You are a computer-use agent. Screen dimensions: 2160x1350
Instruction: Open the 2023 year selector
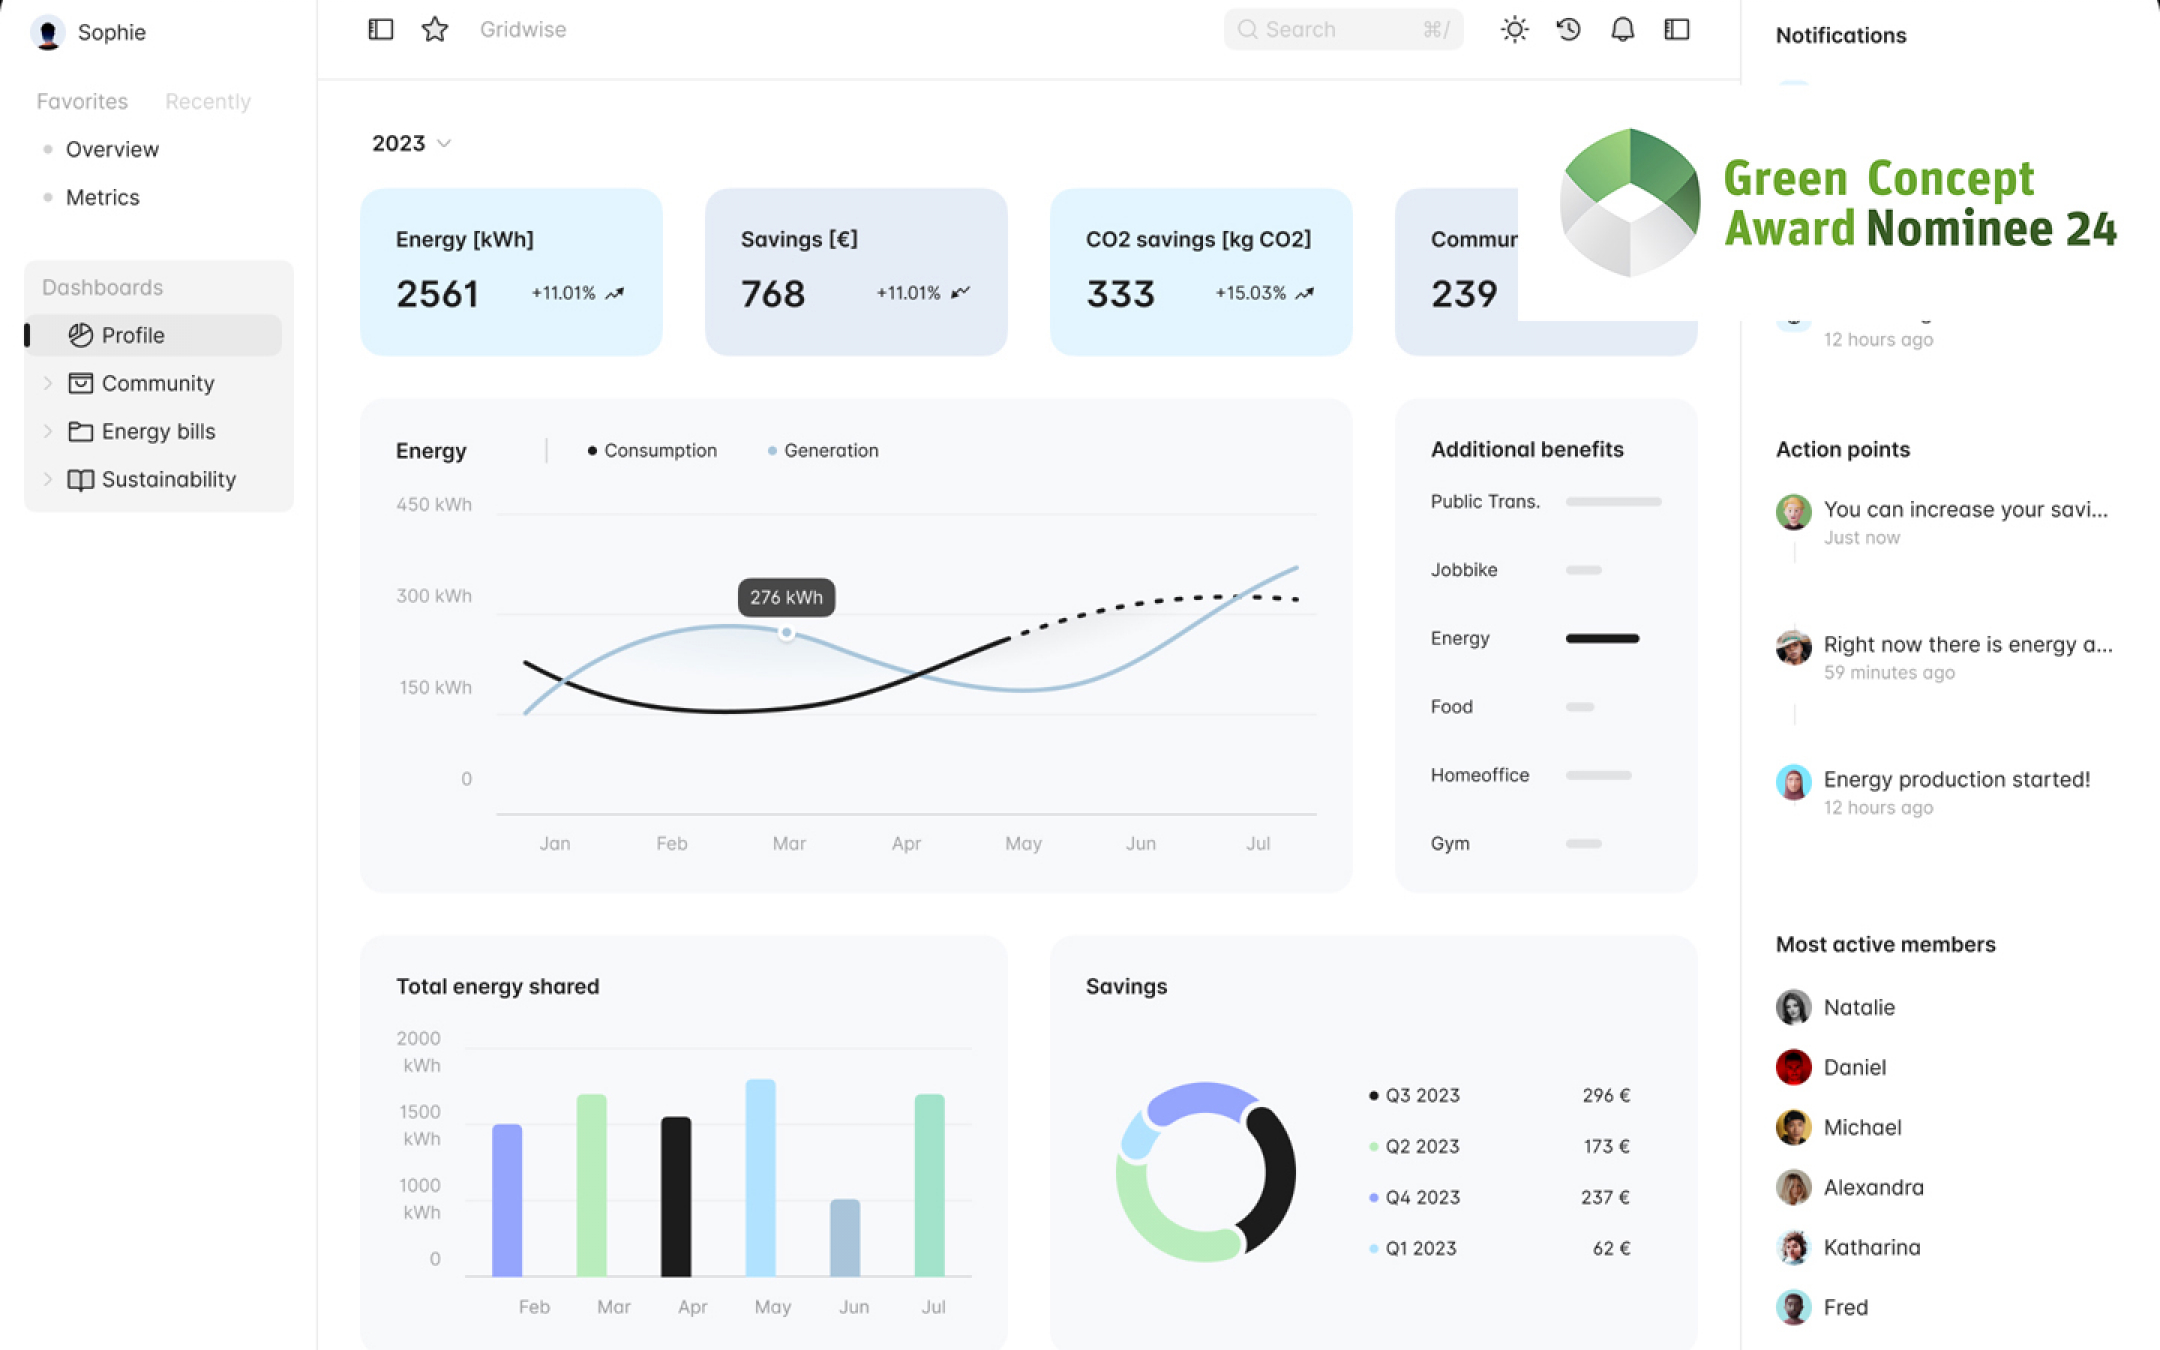(410, 143)
